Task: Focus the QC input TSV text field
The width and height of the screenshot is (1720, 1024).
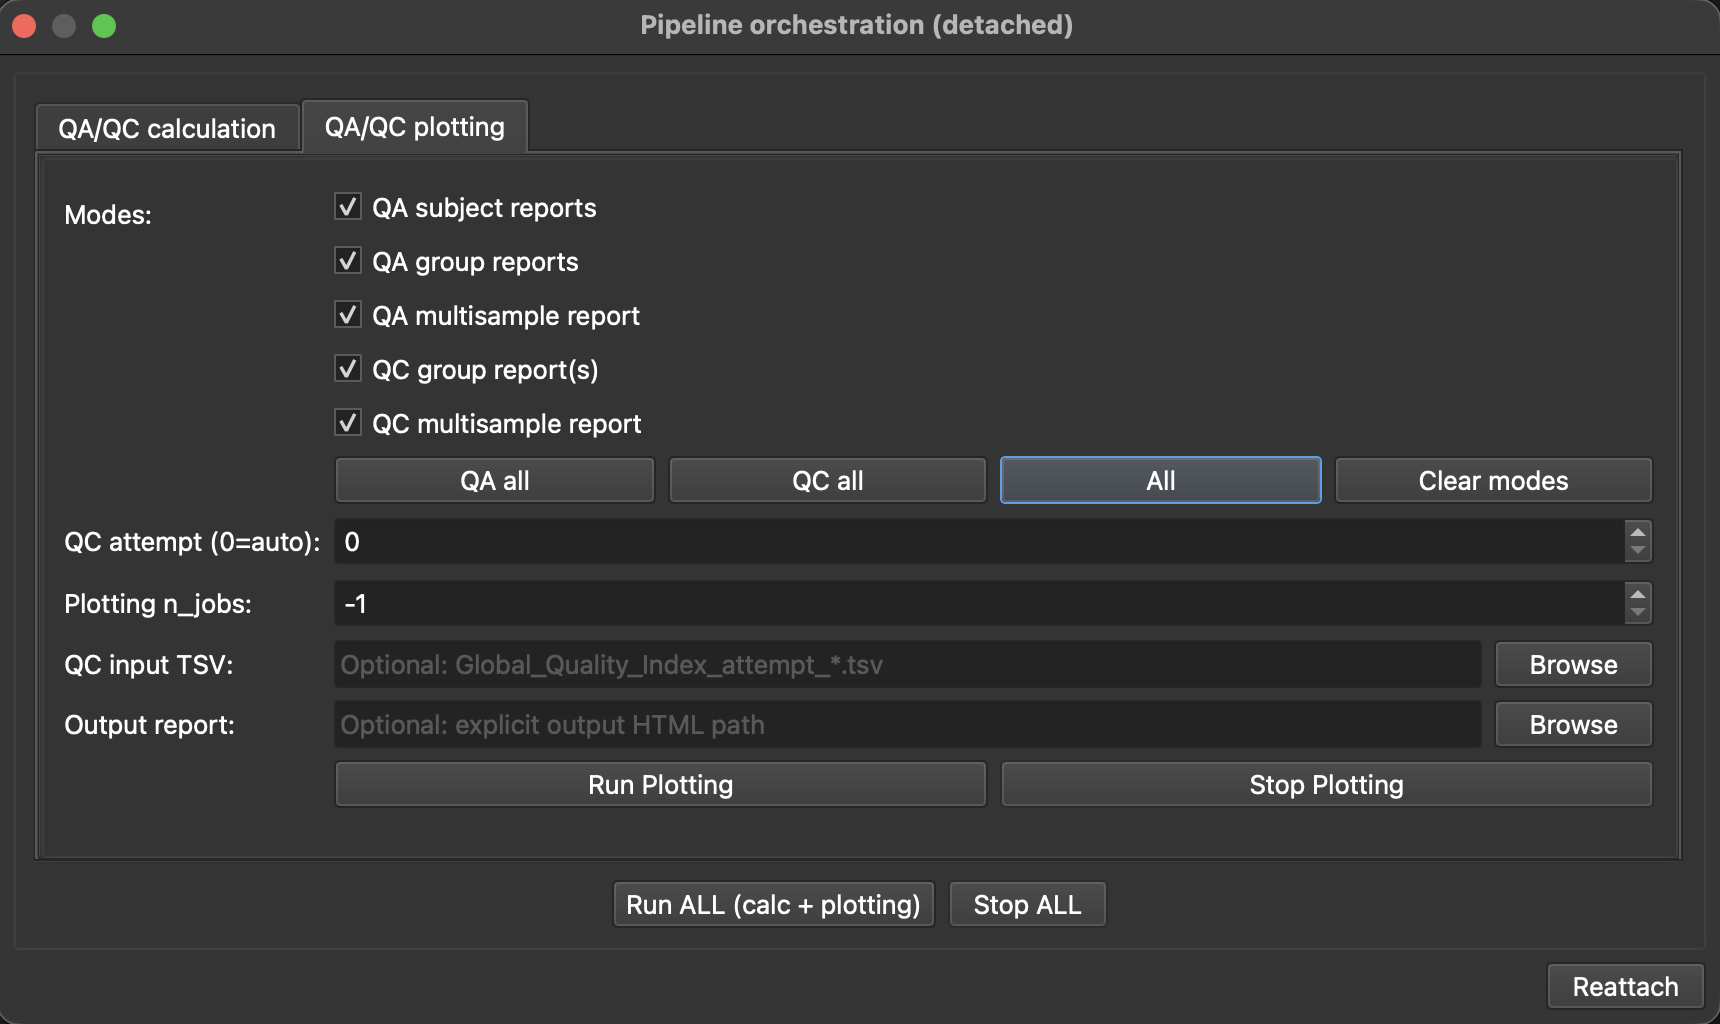Action: (906, 665)
